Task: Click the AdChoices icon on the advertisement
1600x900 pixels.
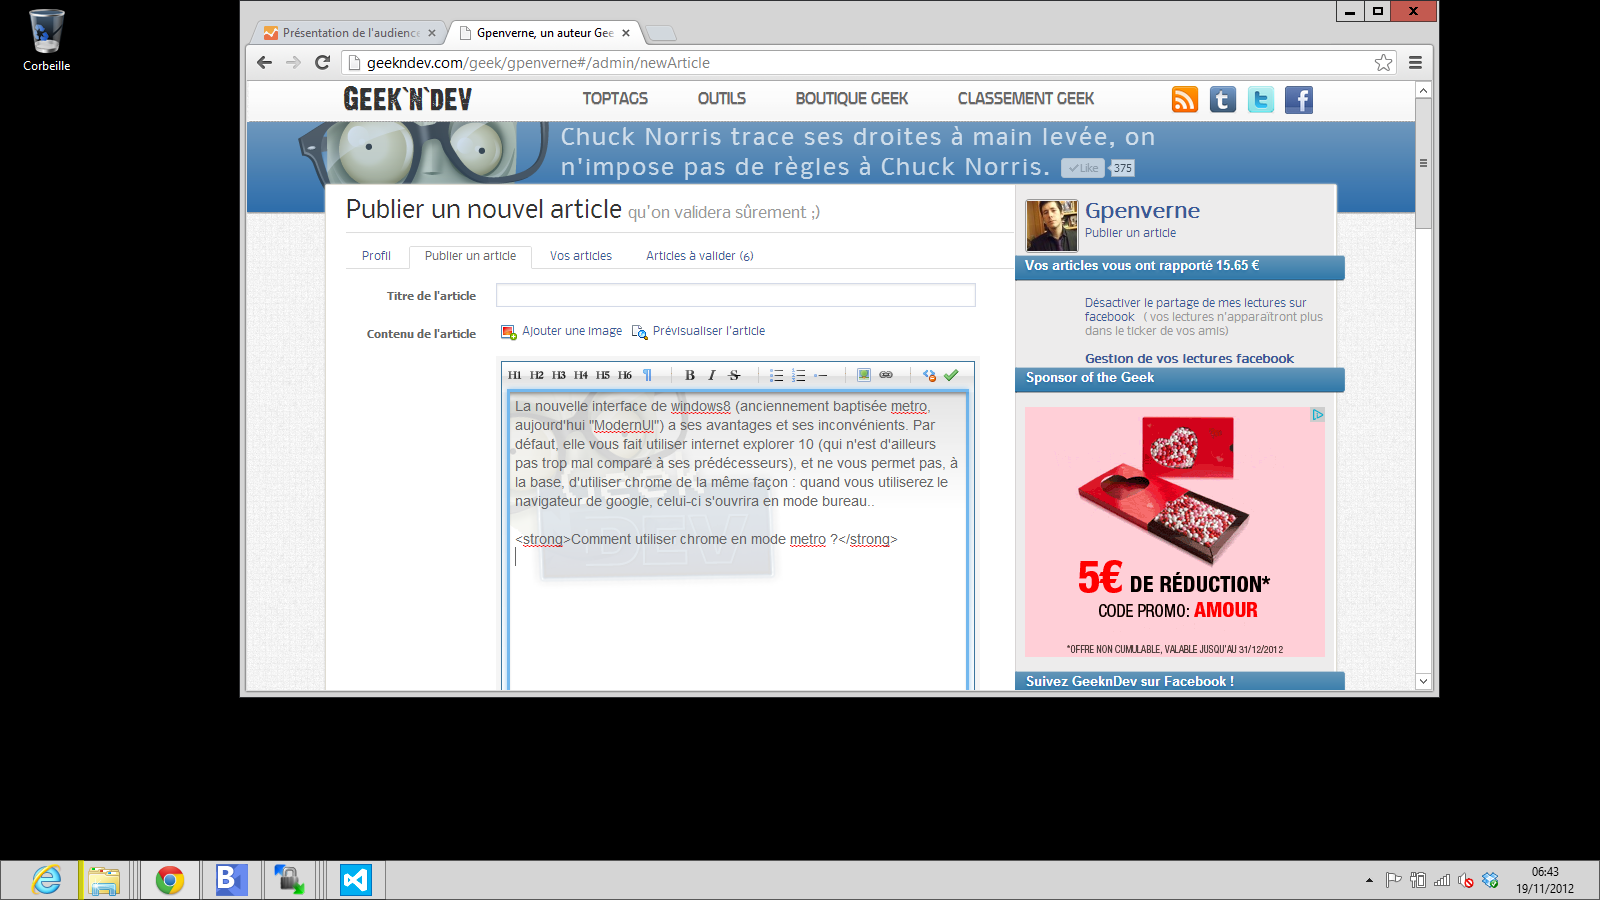Action: pyautogui.click(x=1318, y=414)
